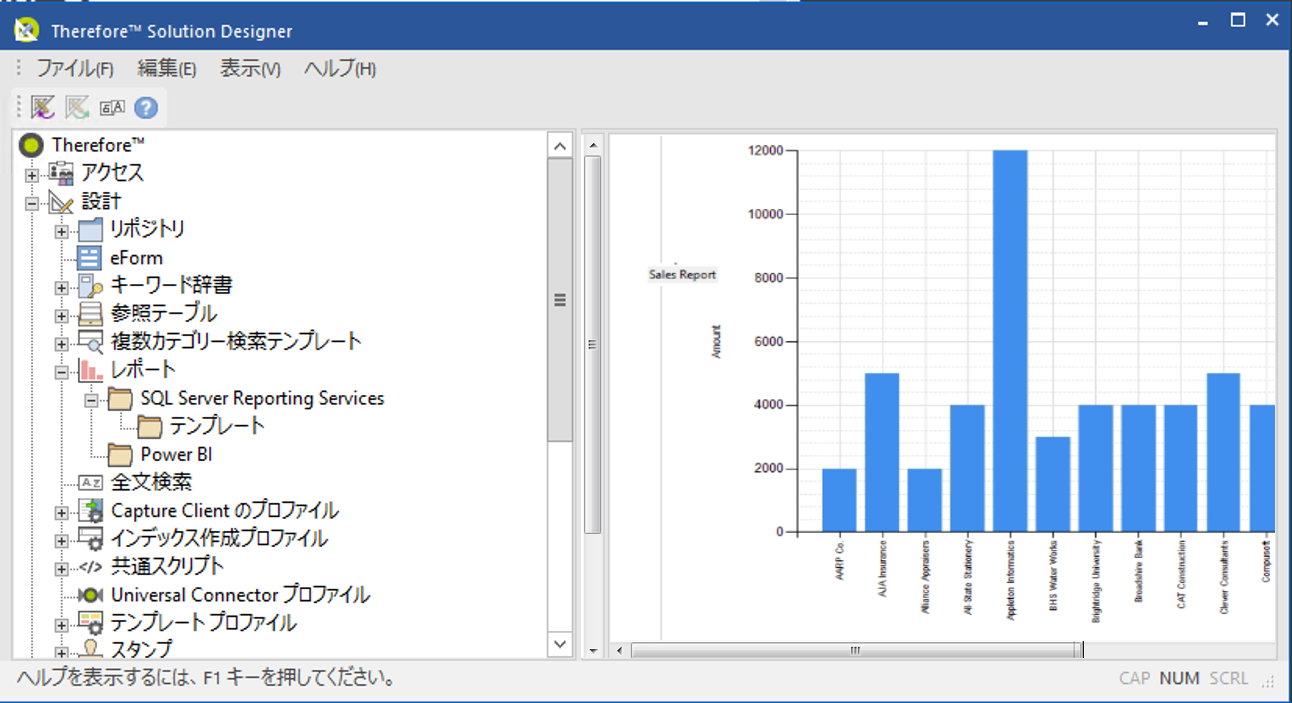
Task: Click the tree scrollbar down arrow
Action: pyautogui.click(x=560, y=644)
